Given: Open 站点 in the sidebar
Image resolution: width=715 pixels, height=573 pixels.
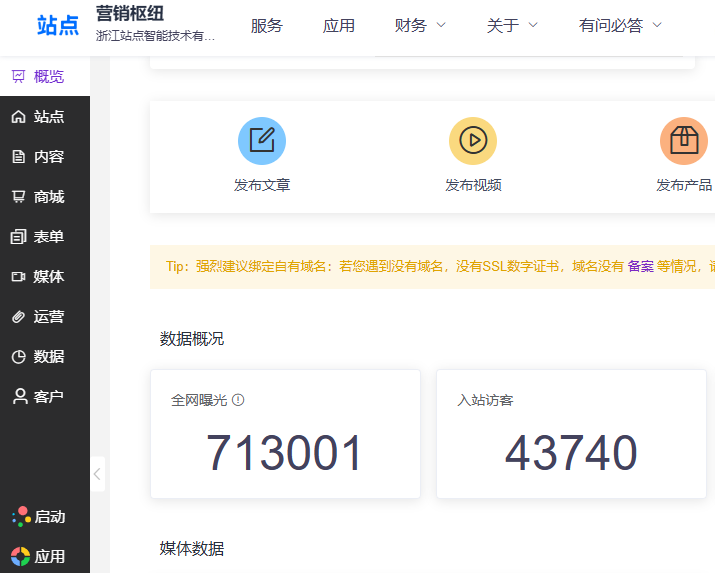Looking at the screenshot, I should [x=45, y=117].
